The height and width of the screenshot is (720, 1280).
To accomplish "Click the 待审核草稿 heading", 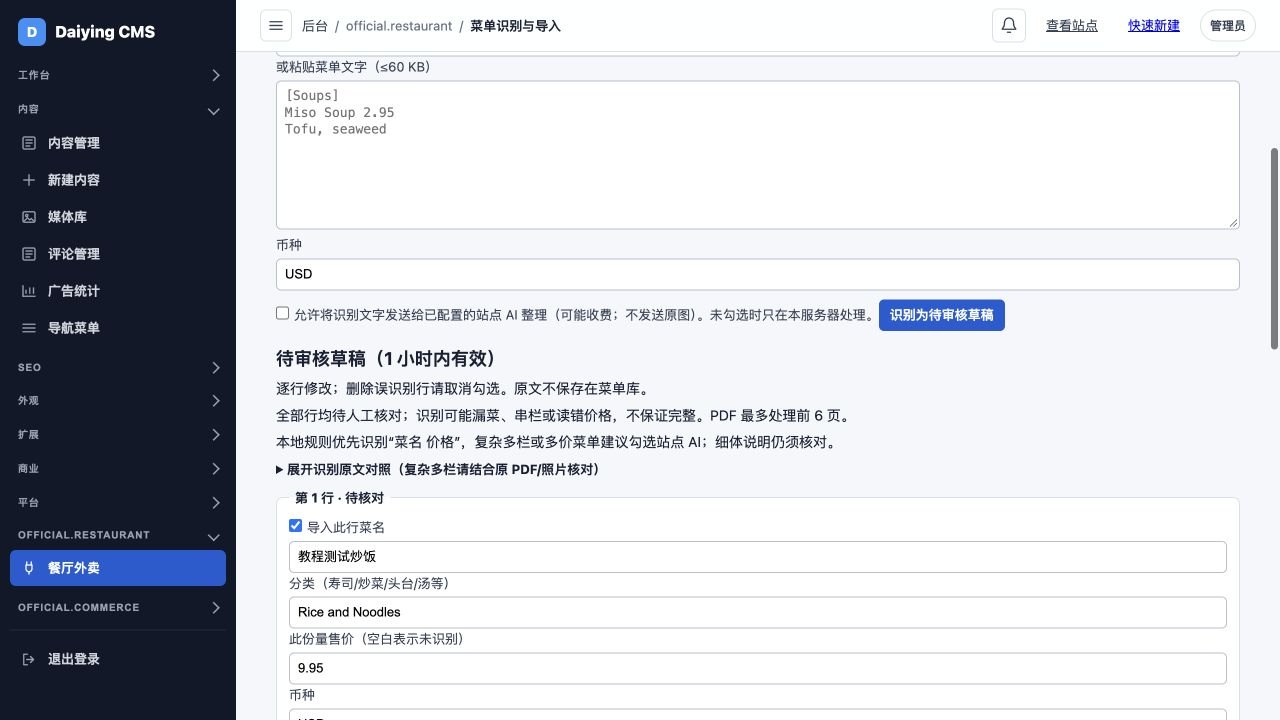I will coord(387,359).
